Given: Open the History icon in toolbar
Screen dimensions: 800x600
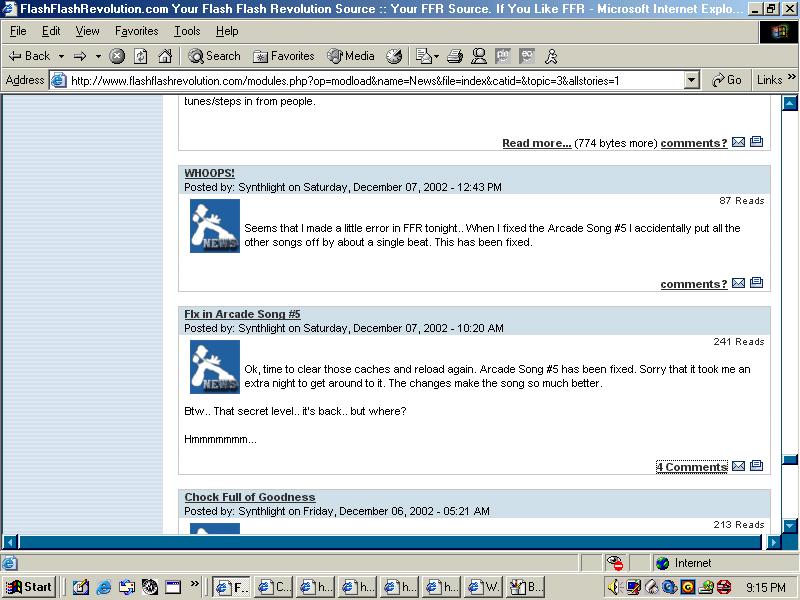Looking at the screenshot, I should [x=393, y=56].
